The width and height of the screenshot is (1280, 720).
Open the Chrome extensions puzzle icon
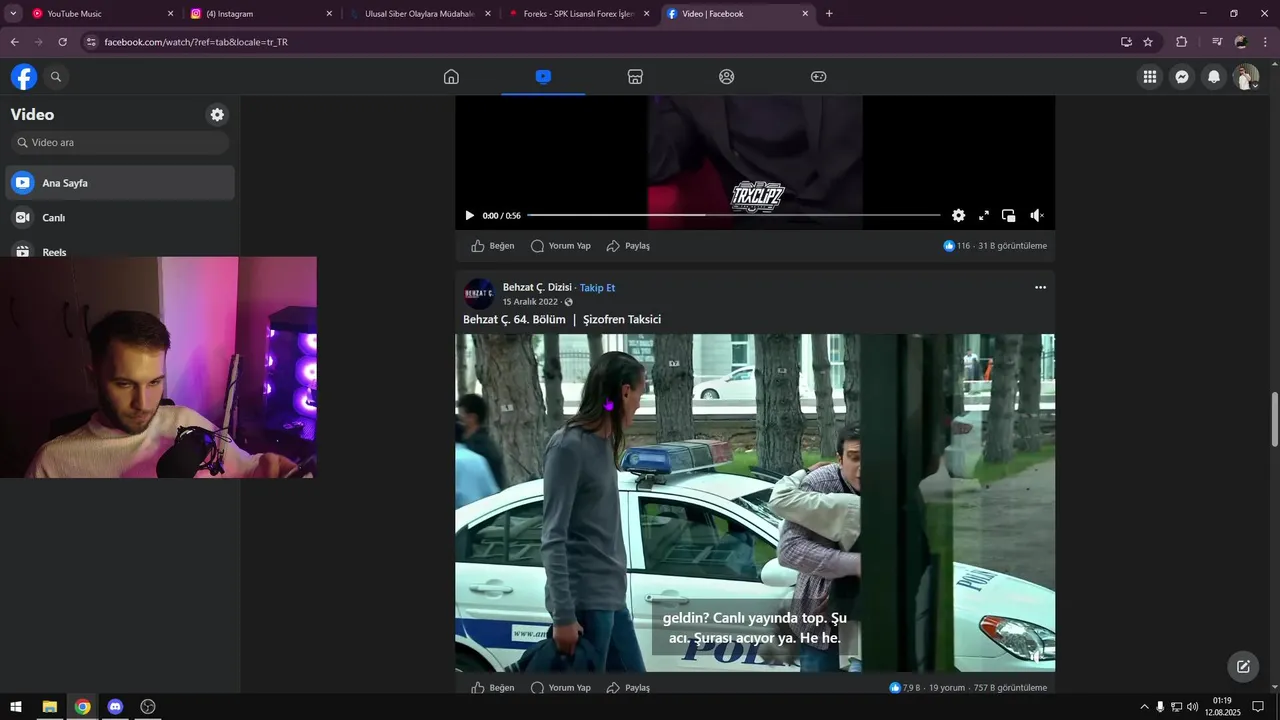1182,42
